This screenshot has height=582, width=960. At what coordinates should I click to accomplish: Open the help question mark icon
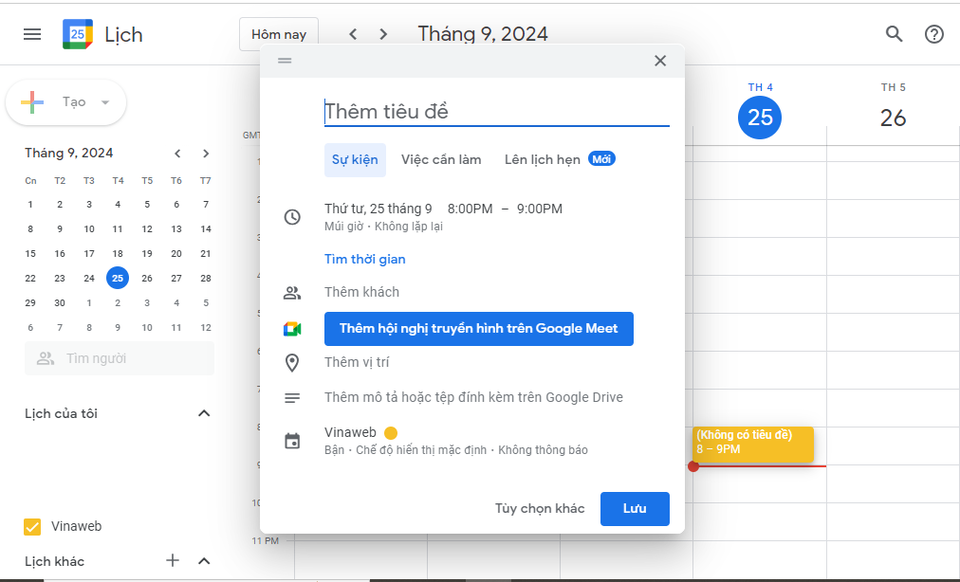pos(934,34)
